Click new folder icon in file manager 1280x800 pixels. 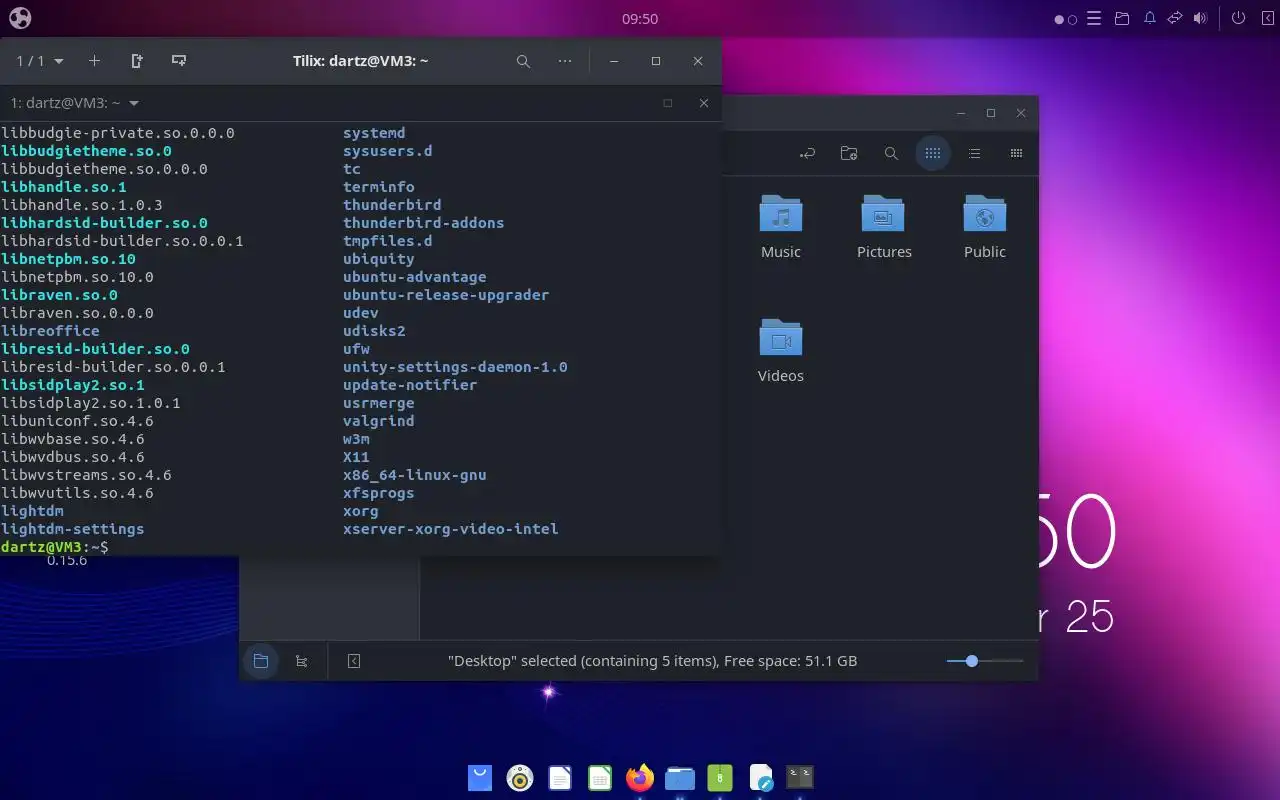849,153
